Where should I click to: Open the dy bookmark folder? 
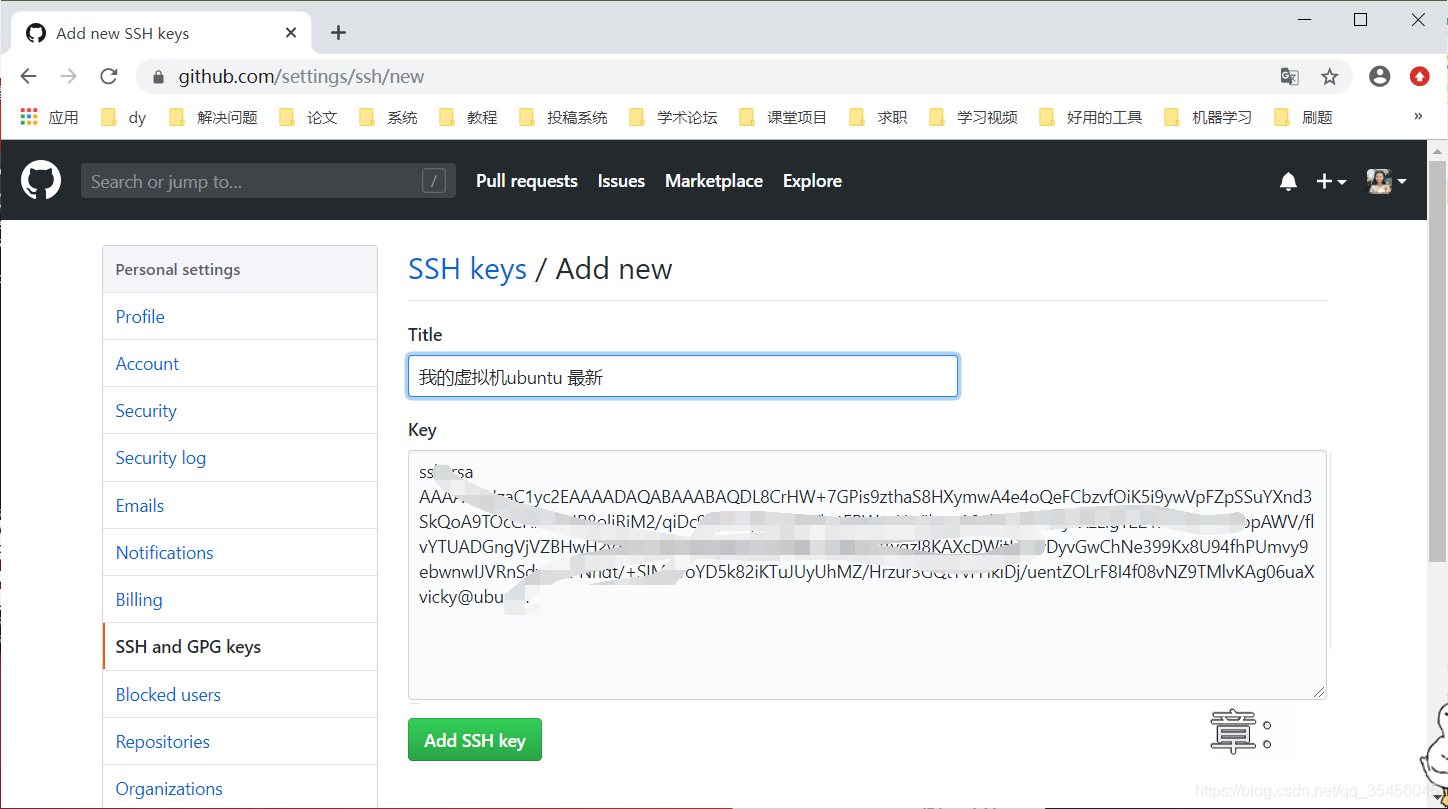pyautogui.click(x=124, y=117)
